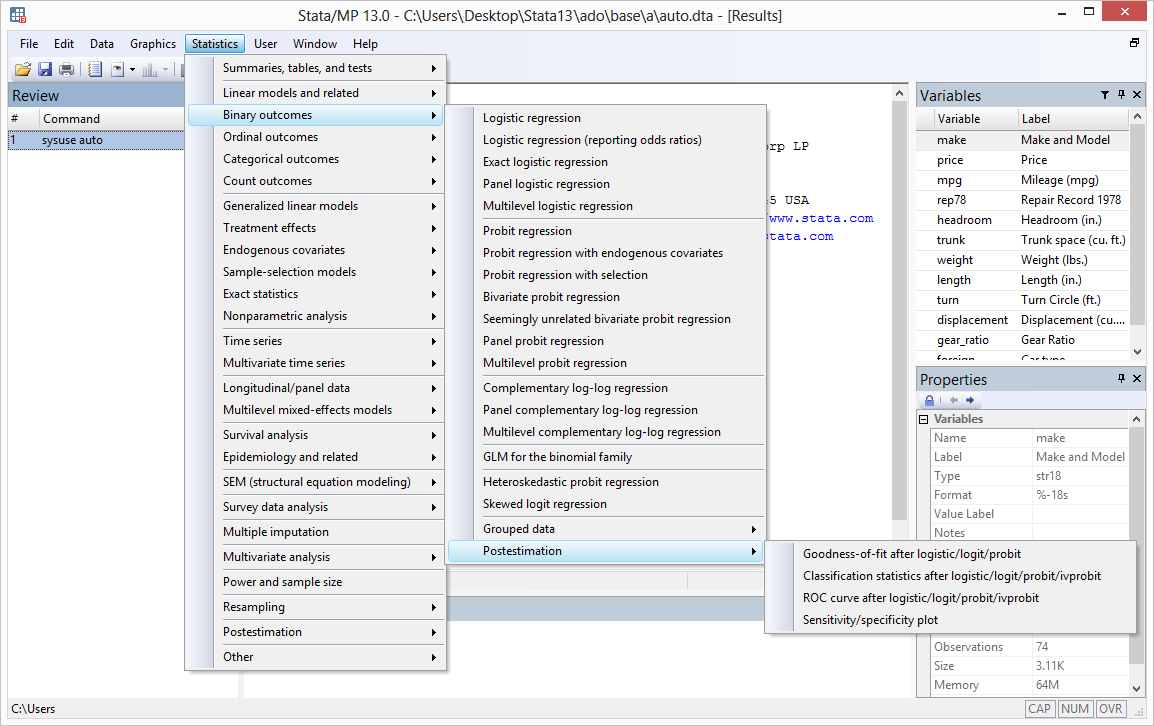Click the filter icon in Variables panel

(1105, 95)
